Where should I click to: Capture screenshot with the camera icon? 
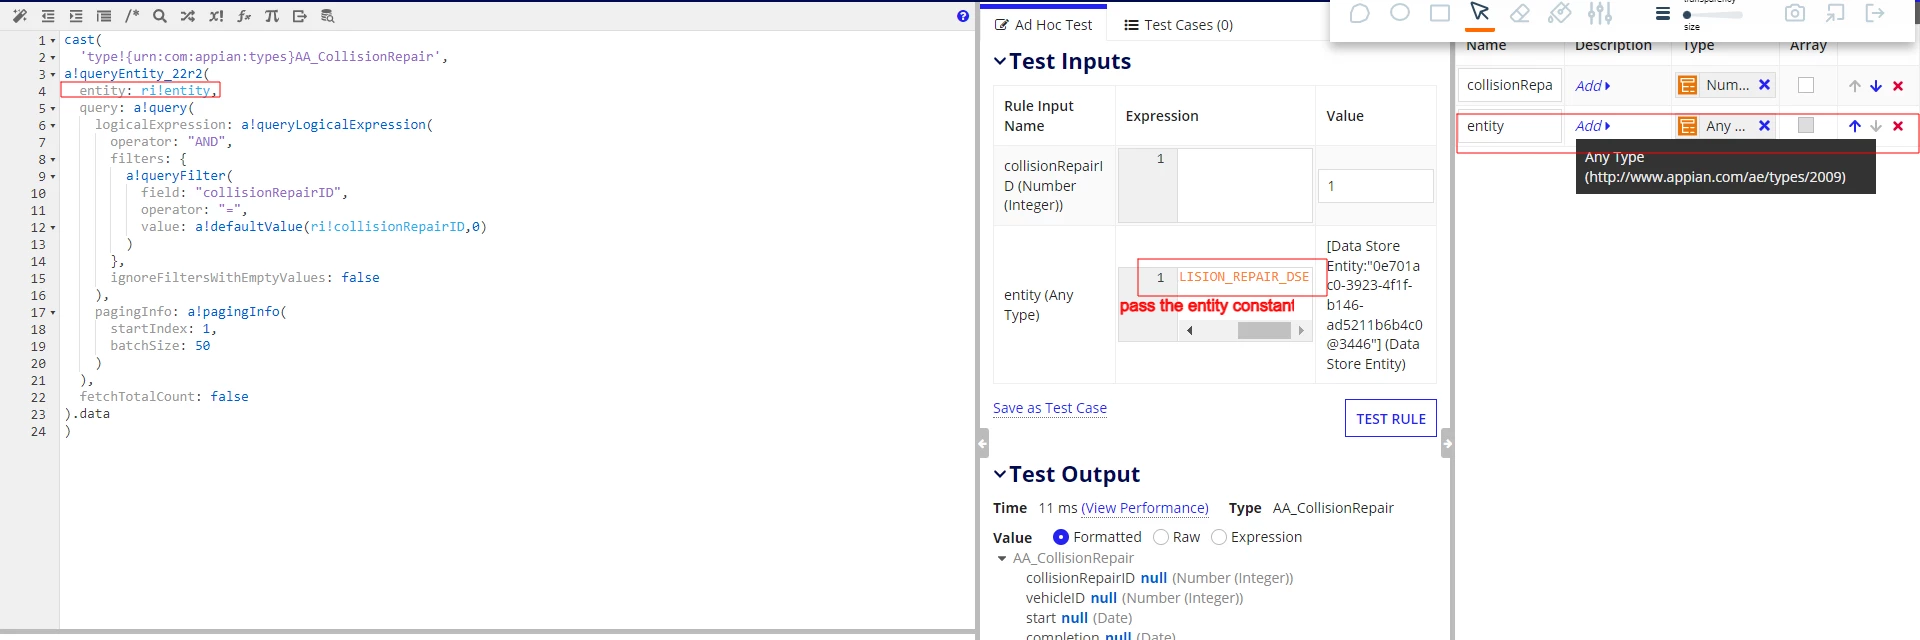[x=1795, y=13]
